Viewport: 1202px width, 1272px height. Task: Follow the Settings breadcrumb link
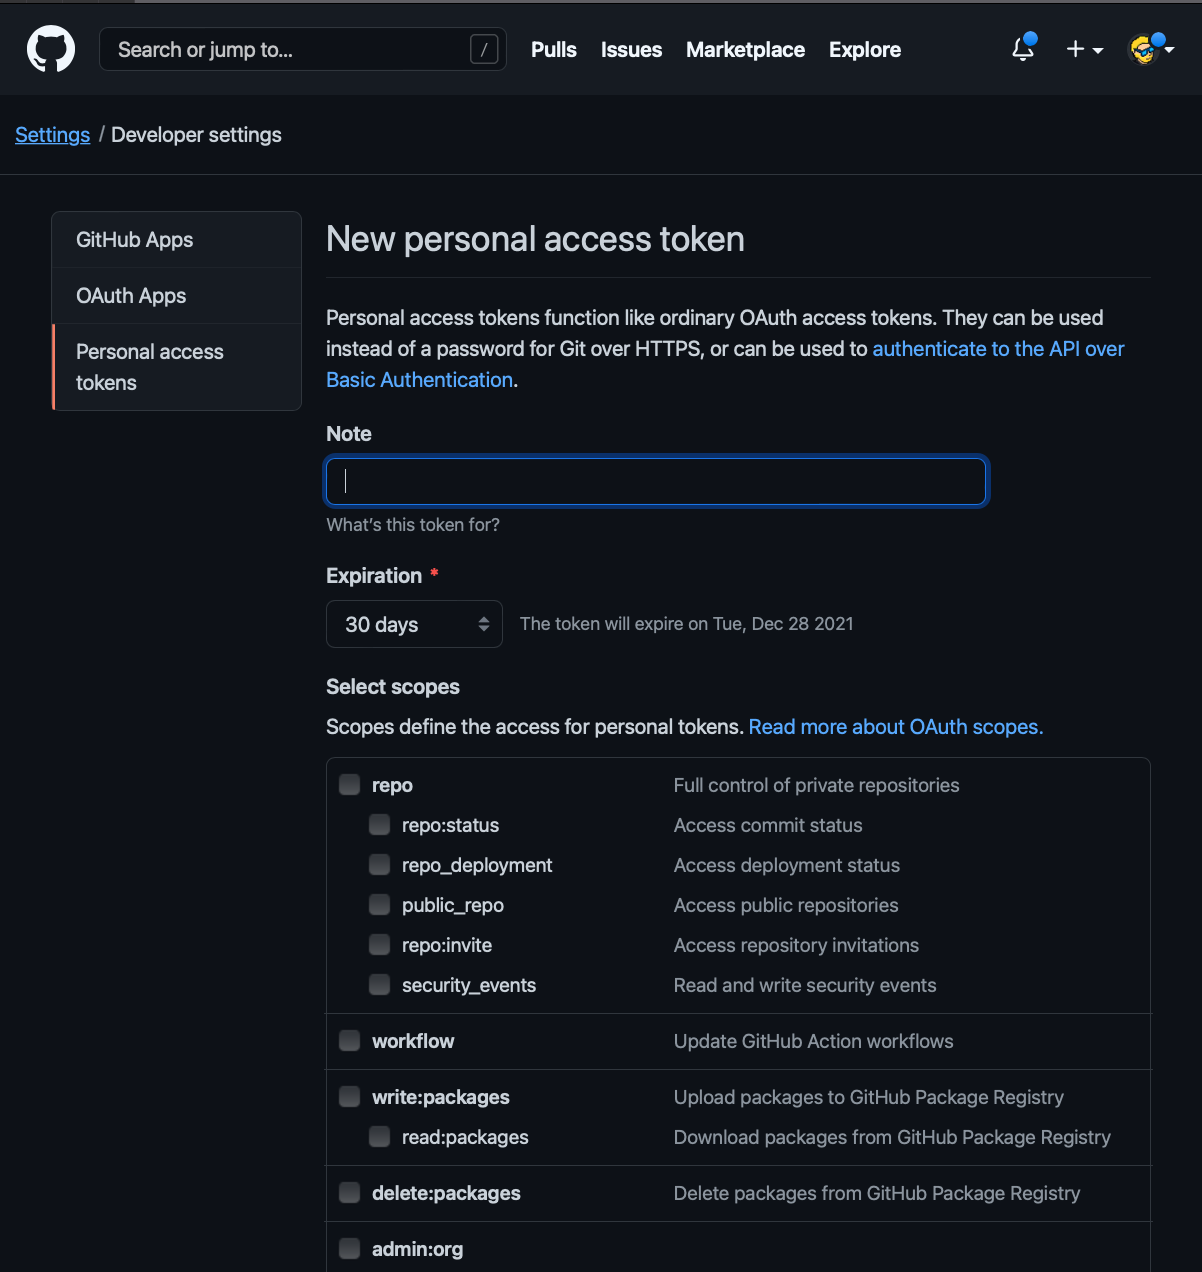[52, 135]
